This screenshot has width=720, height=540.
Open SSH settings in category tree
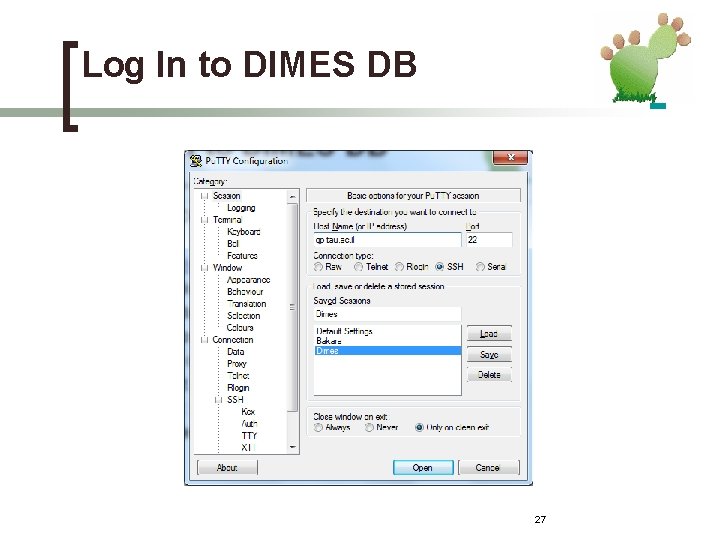coord(235,400)
